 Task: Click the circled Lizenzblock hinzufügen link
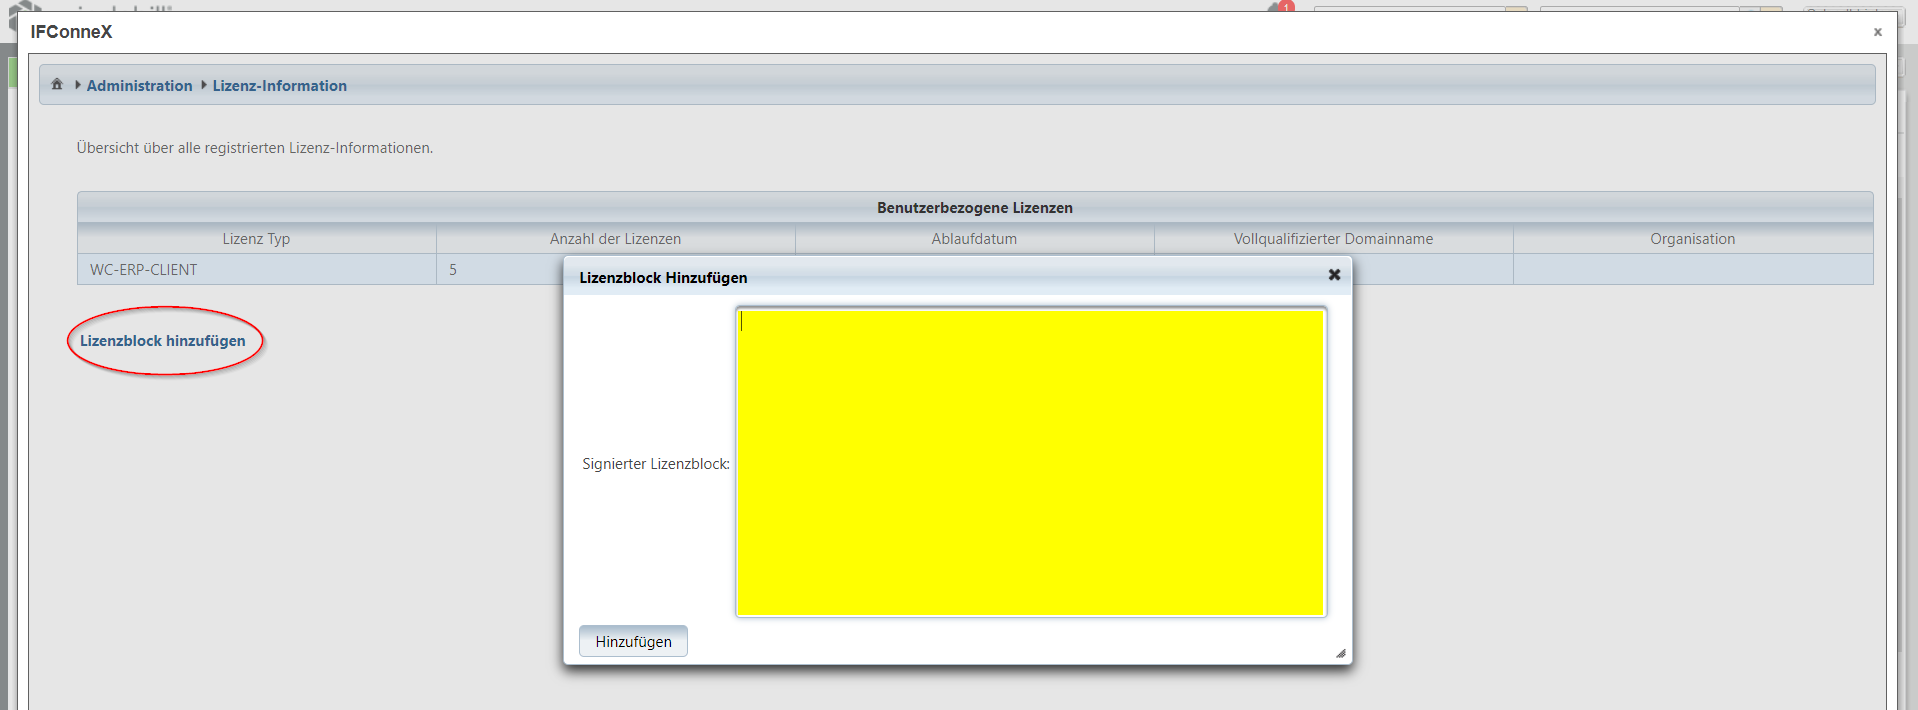pos(163,341)
